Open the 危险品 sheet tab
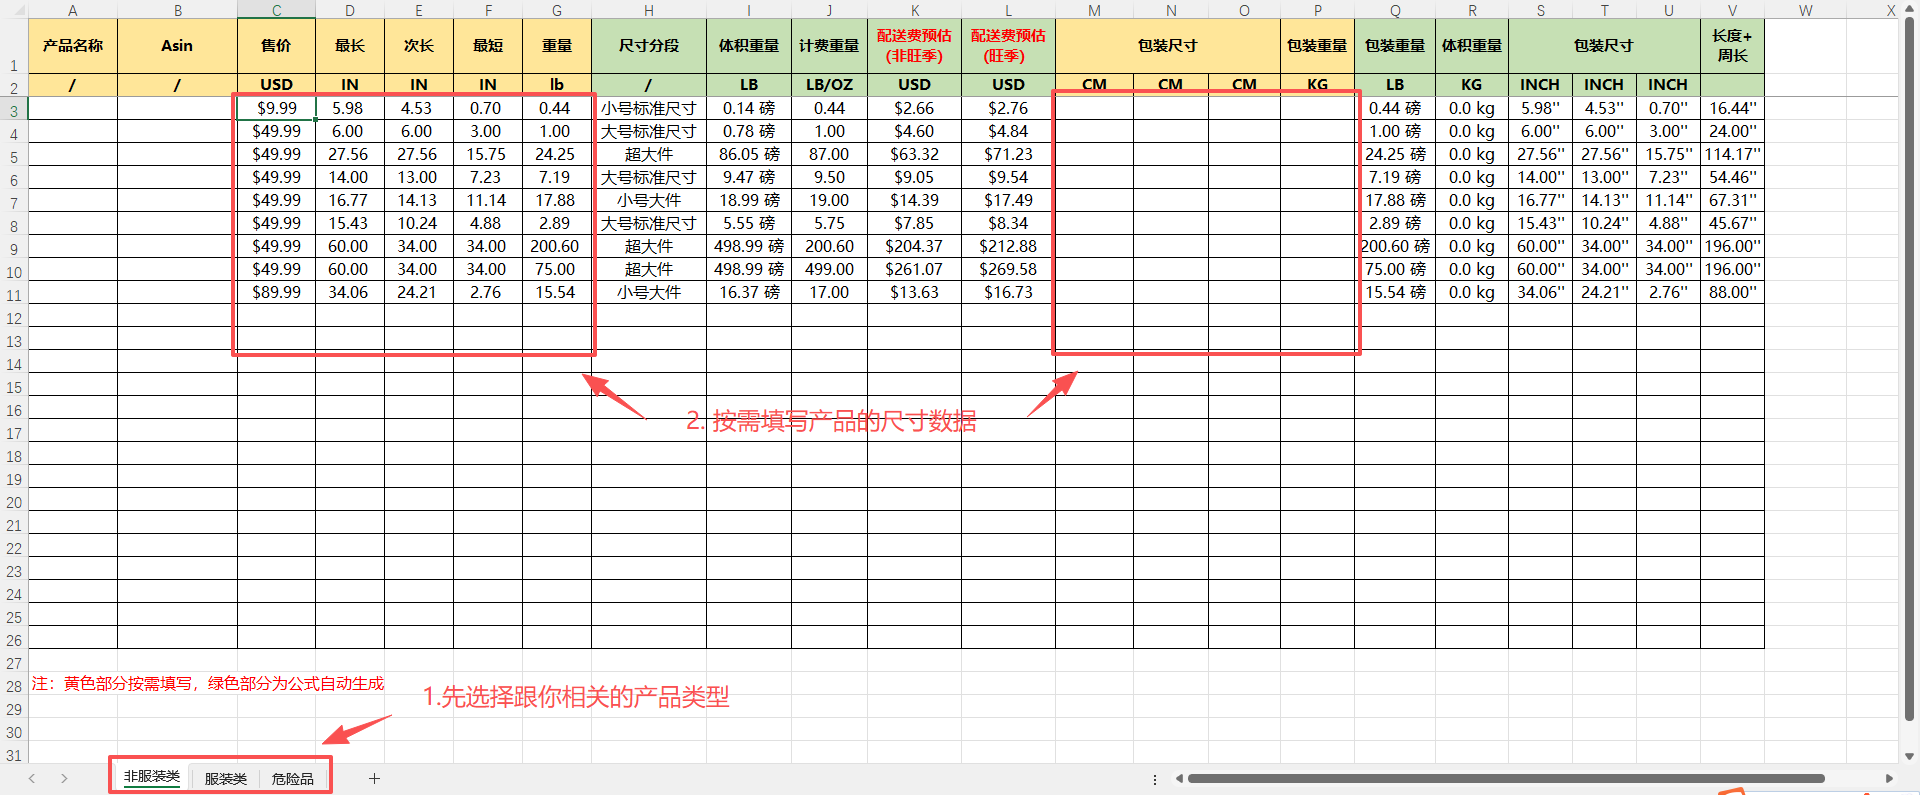Viewport: 1920px width, 795px height. coord(292,778)
